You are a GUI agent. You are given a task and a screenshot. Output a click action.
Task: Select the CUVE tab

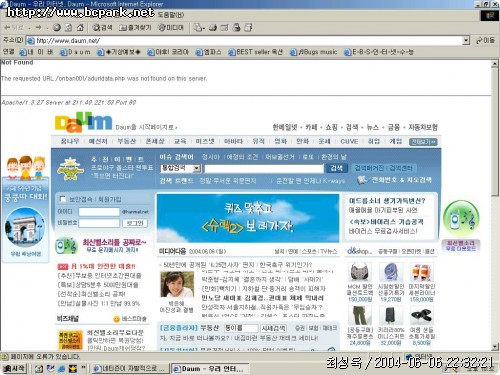(349, 141)
